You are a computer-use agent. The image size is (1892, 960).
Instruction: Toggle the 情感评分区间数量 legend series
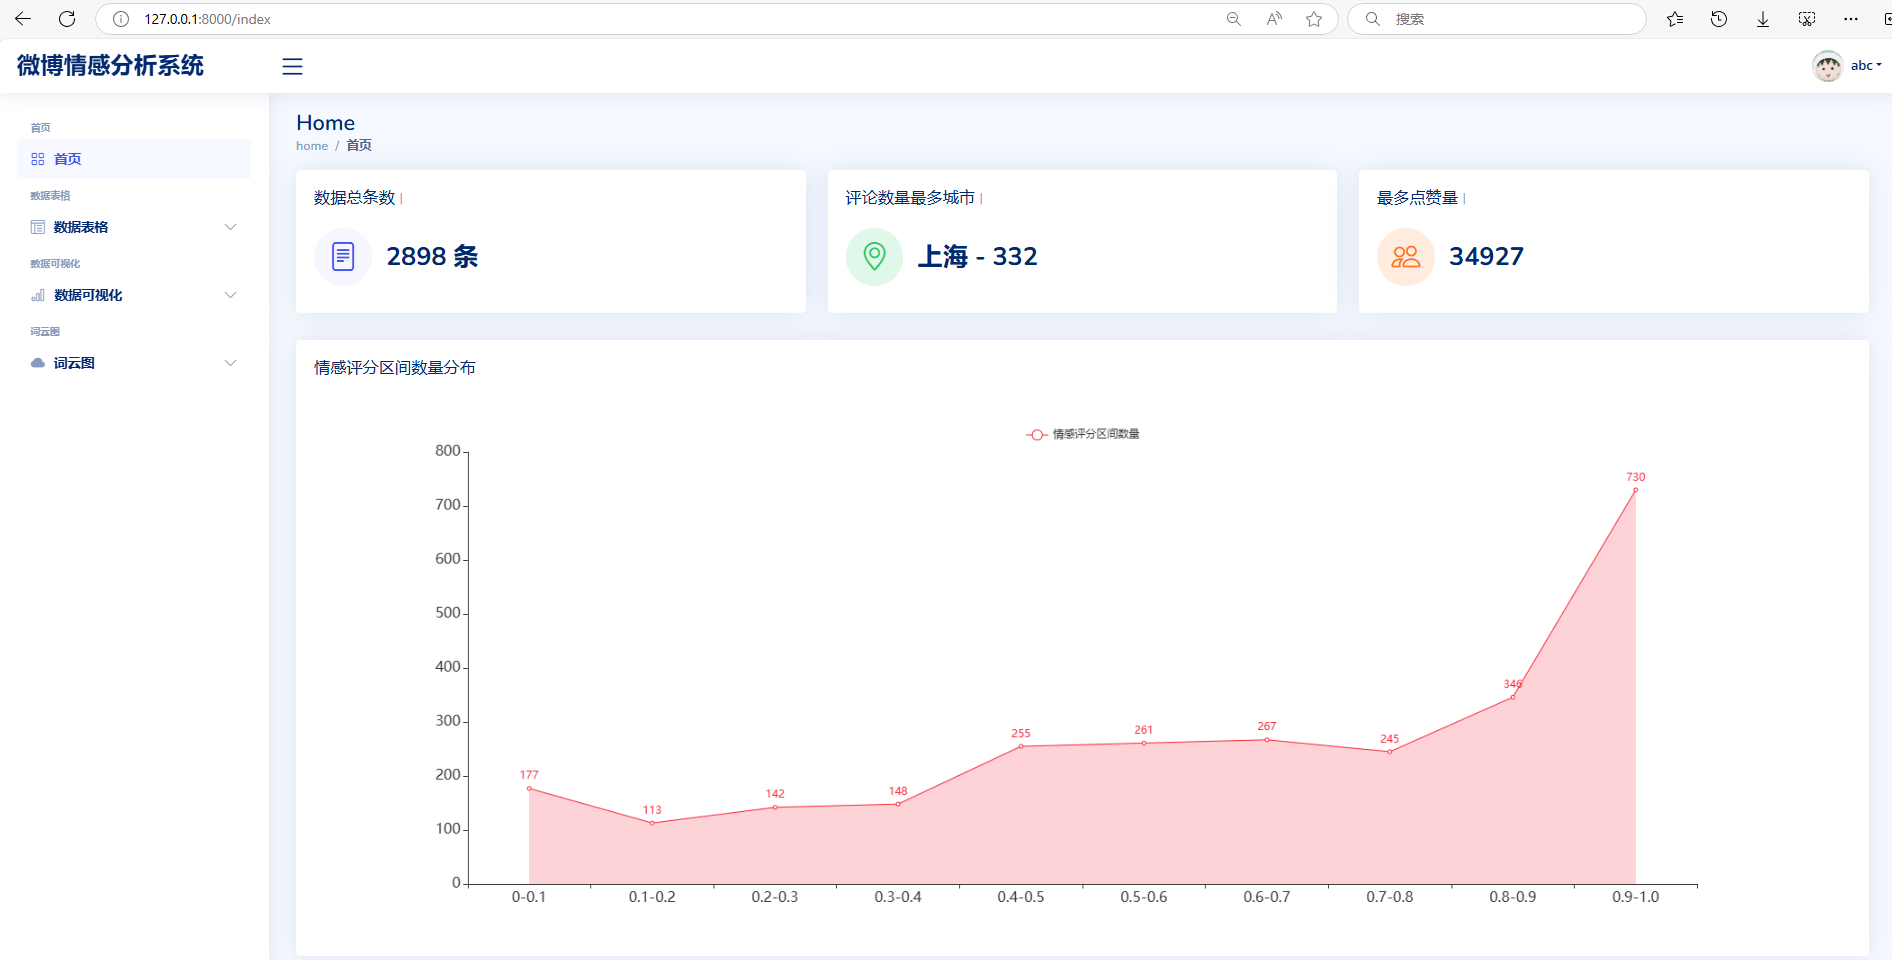[x=1083, y=434]
